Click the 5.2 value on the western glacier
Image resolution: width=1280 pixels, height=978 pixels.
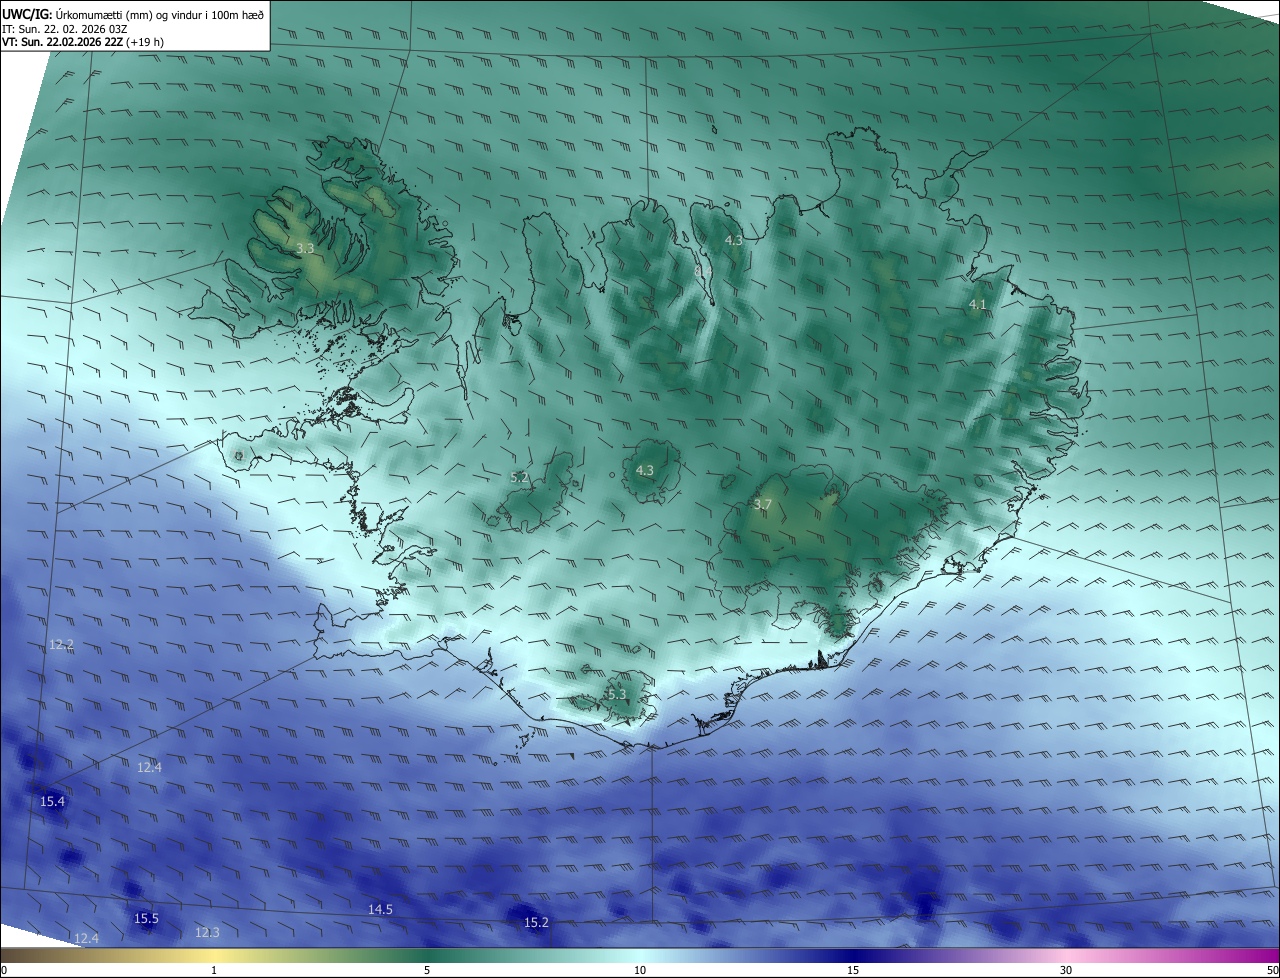[519, 478]
